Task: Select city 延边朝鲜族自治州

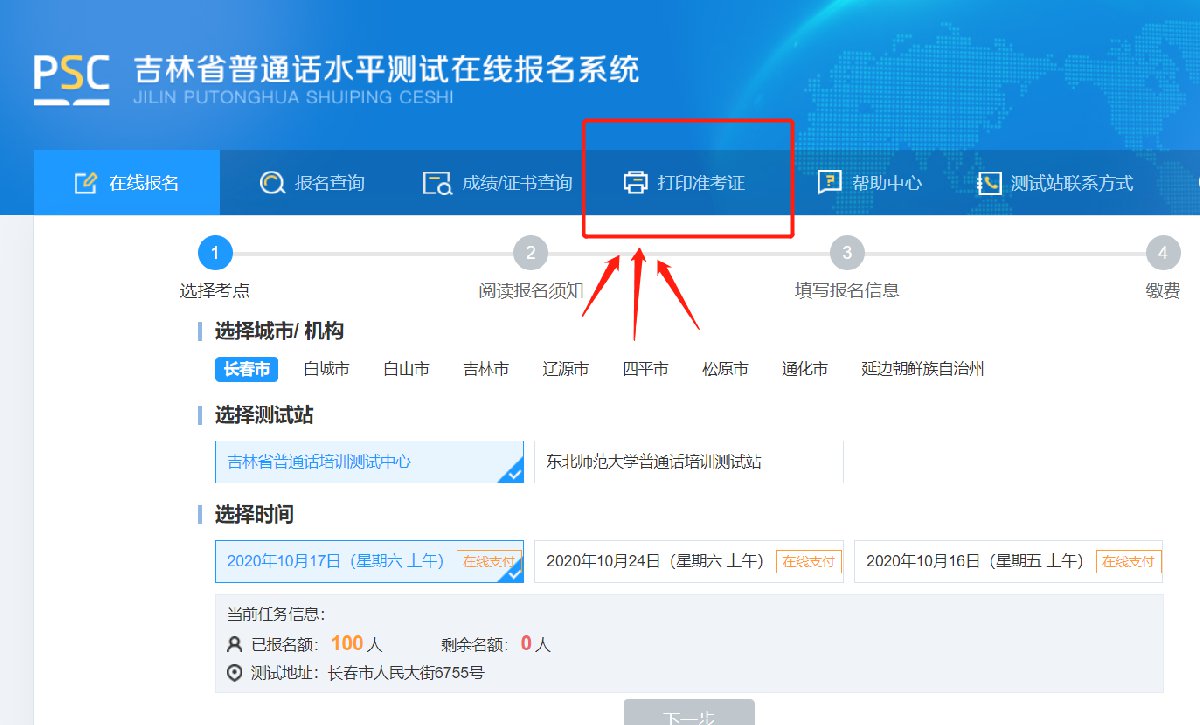Action: coord(923,369)
